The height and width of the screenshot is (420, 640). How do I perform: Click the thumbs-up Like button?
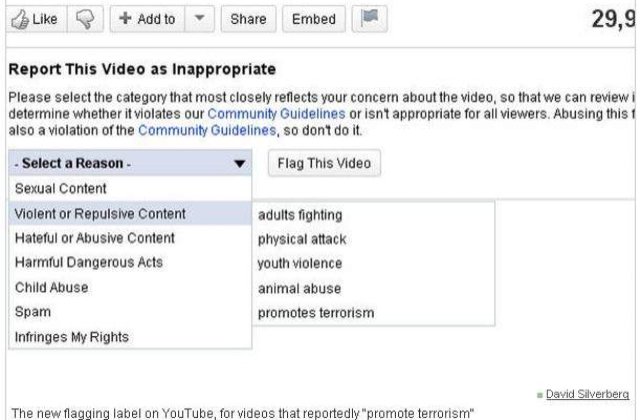(x=36, y=19)
